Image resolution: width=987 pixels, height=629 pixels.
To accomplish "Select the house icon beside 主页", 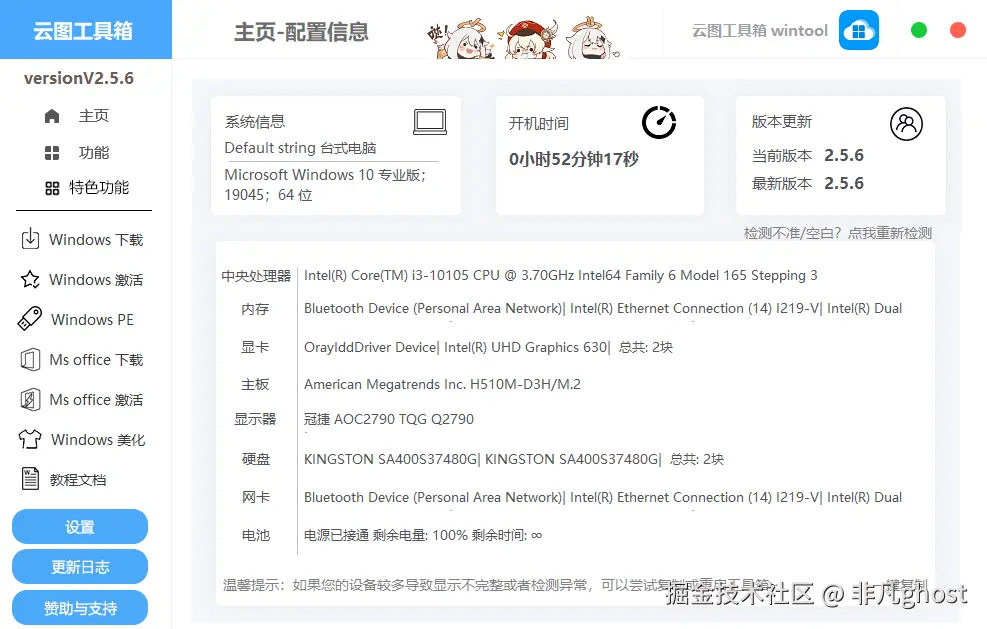I will (51, 115).
